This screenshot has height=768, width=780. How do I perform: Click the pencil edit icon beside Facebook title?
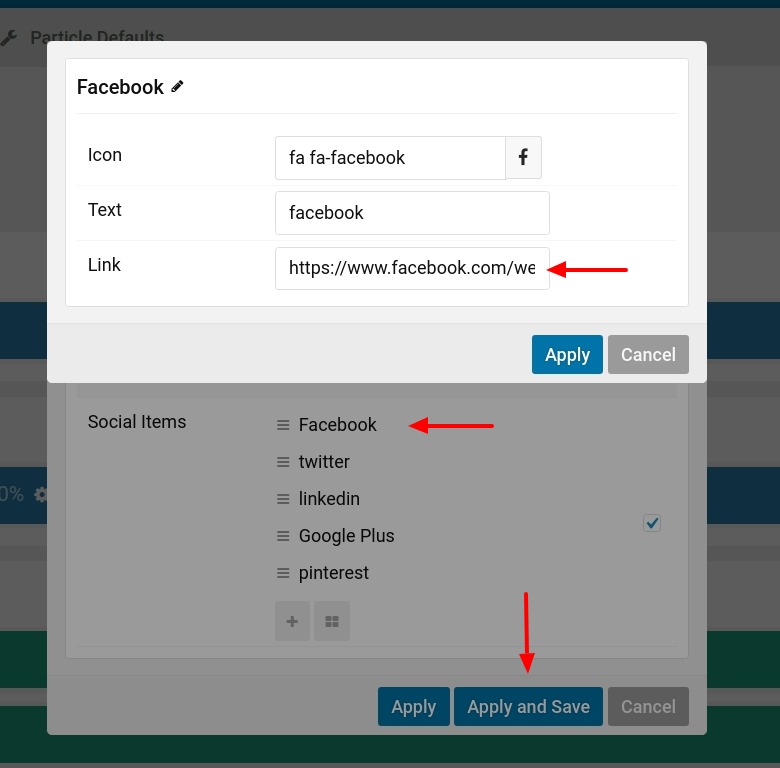click(x=177, y=87)
